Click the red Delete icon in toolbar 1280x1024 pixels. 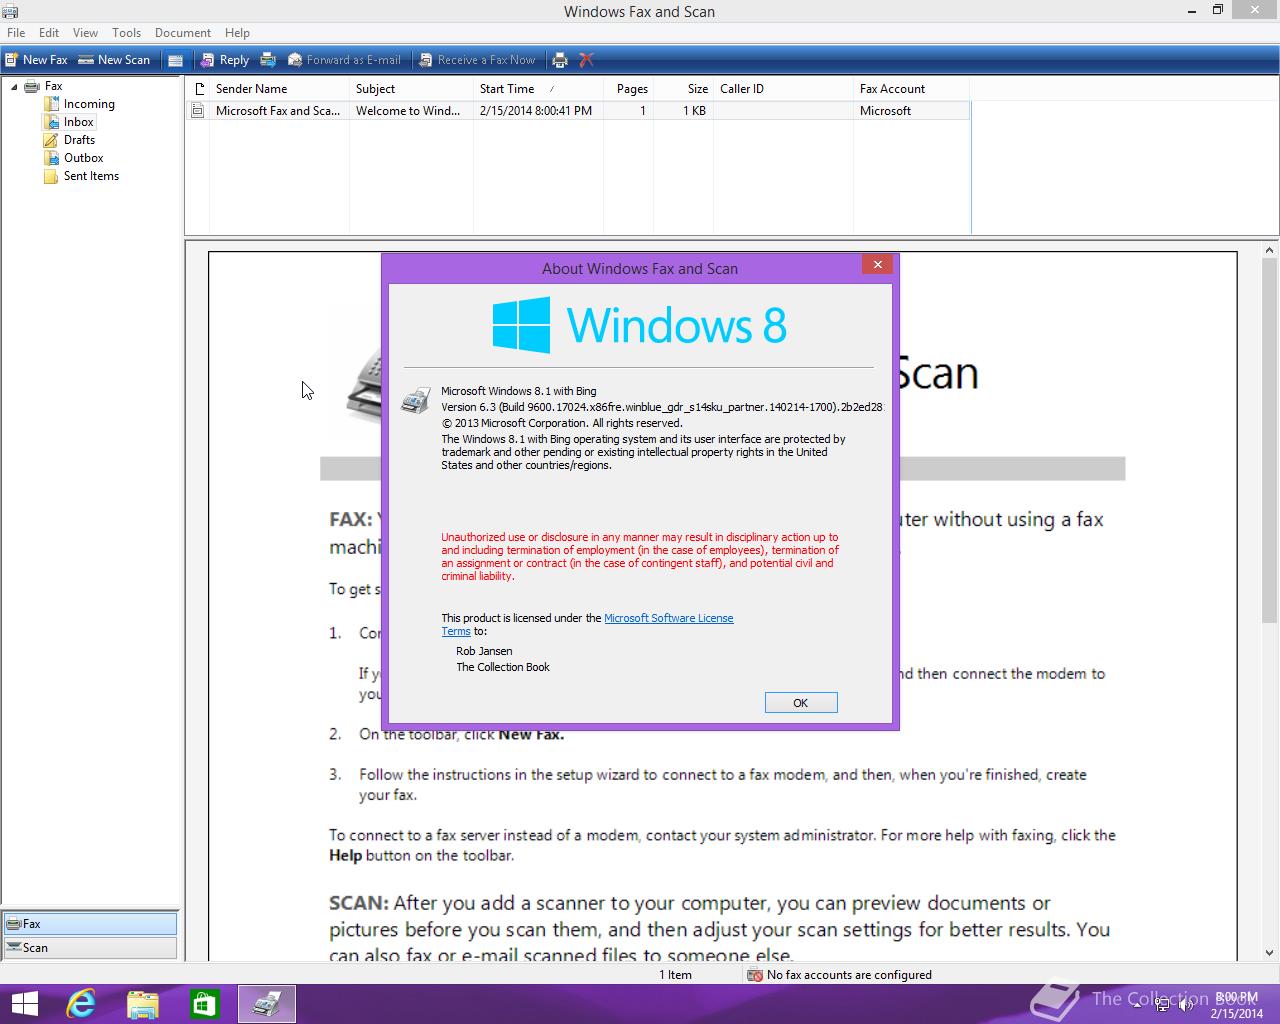(586, 60)
